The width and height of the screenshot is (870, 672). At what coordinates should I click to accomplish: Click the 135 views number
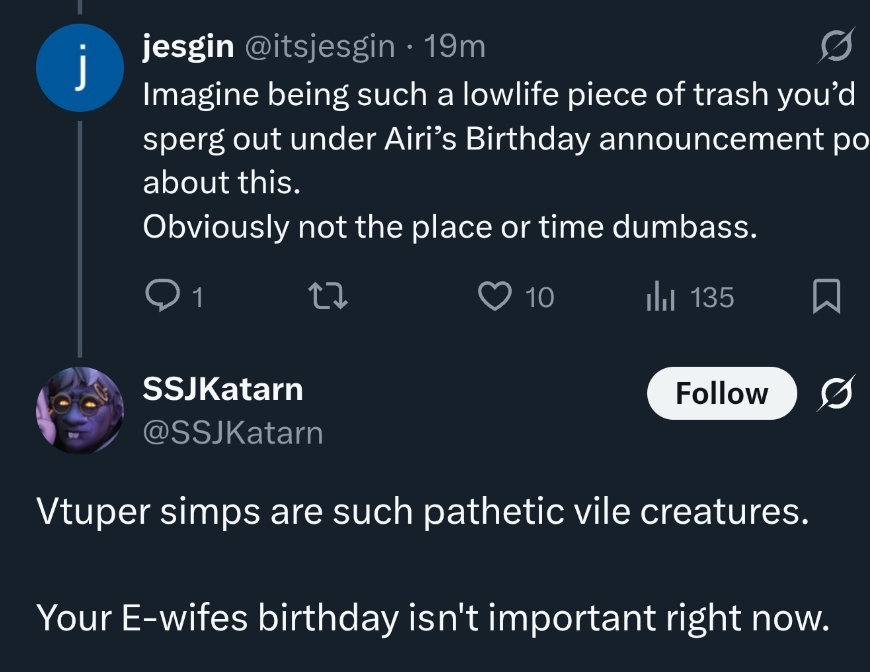click(x=712, y=297)
